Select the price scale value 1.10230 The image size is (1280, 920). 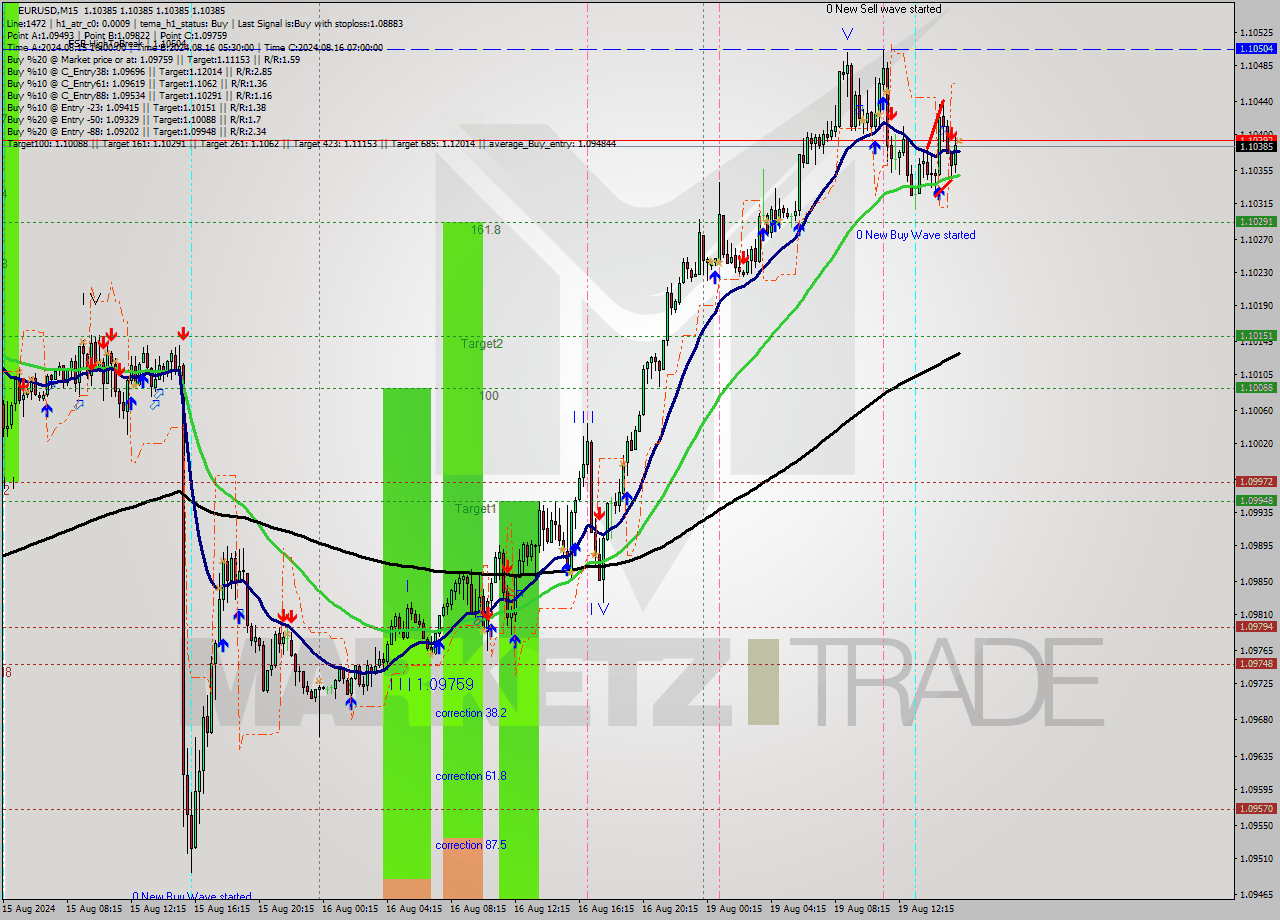(x=1258, y=273)
